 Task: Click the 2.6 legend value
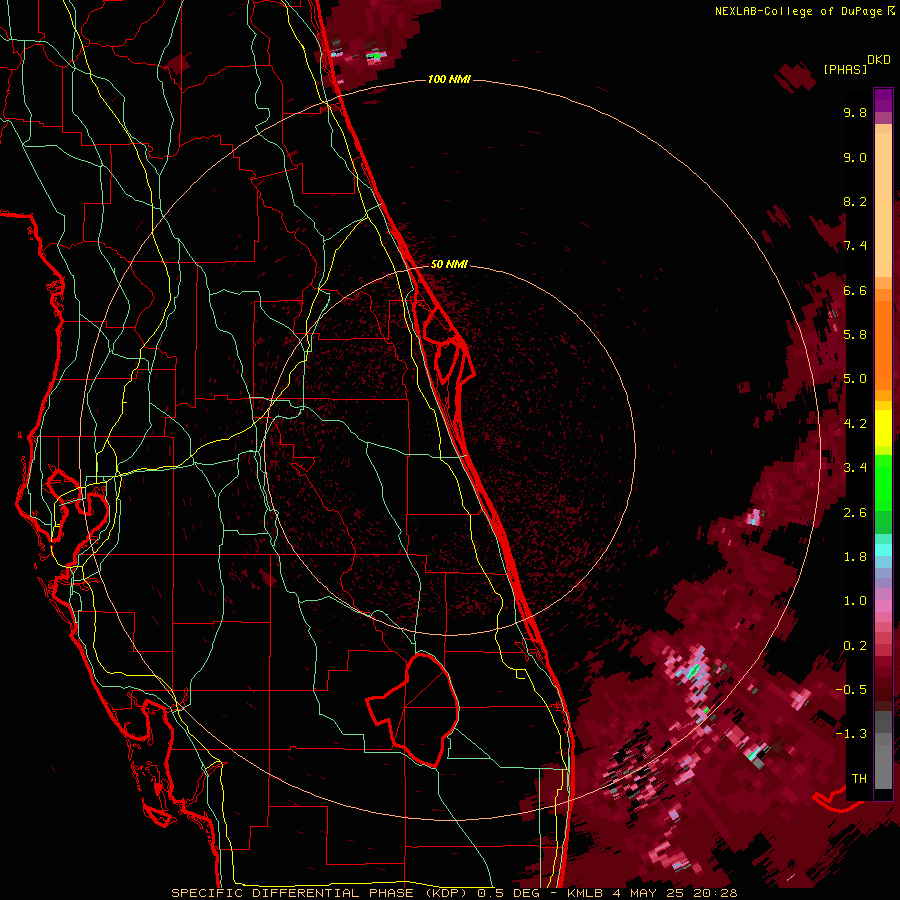[x=855, y=513]
